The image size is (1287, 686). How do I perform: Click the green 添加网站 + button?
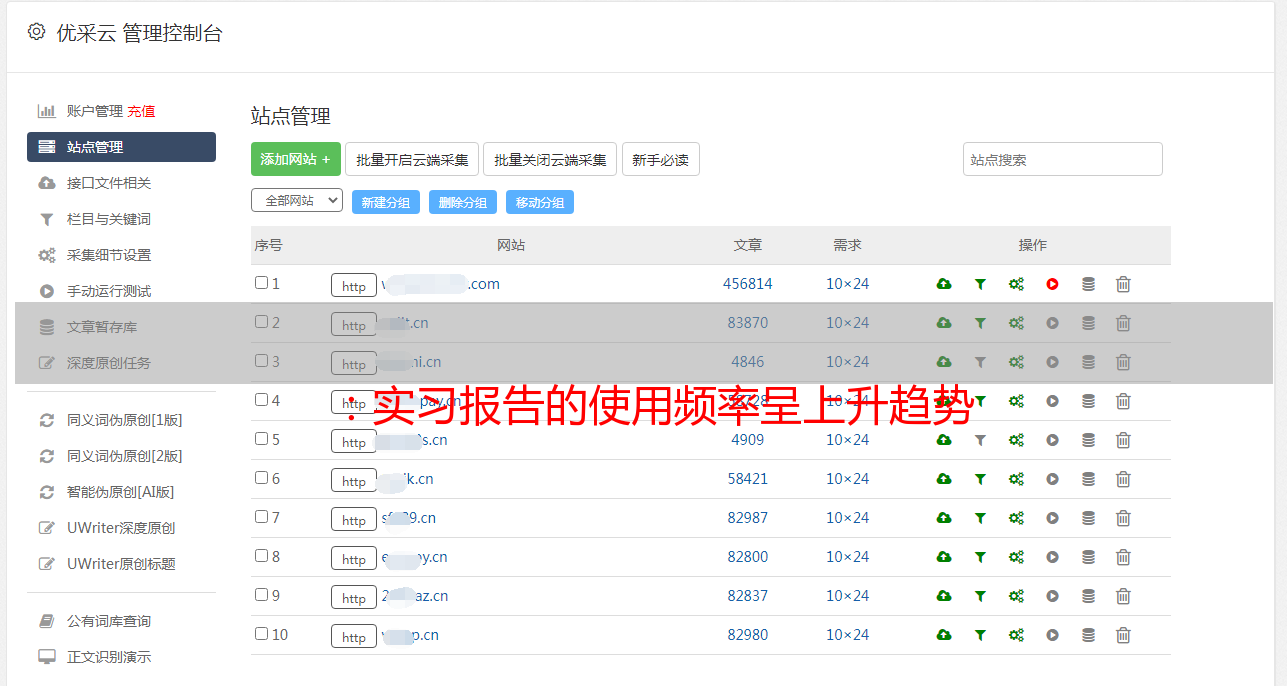(x=296, y=159)
